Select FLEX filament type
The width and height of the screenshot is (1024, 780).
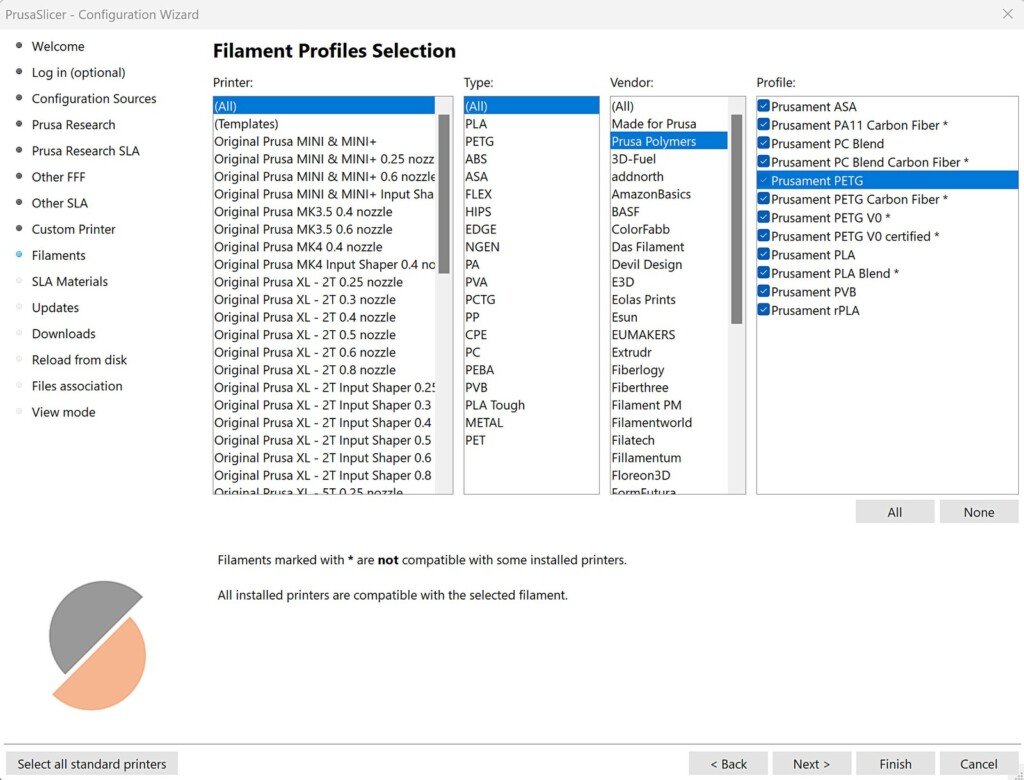[x=532, y=194]
